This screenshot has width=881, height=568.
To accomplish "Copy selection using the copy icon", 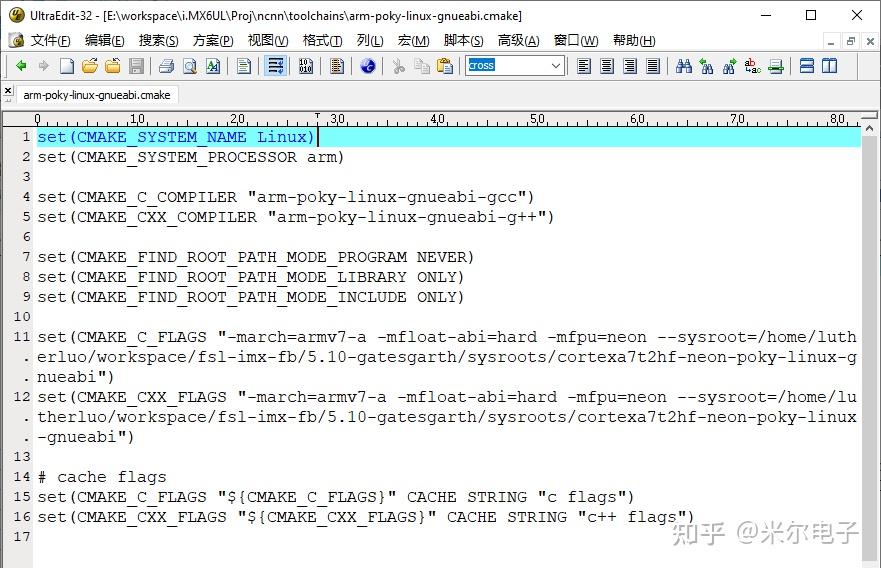I will point(422,66).
